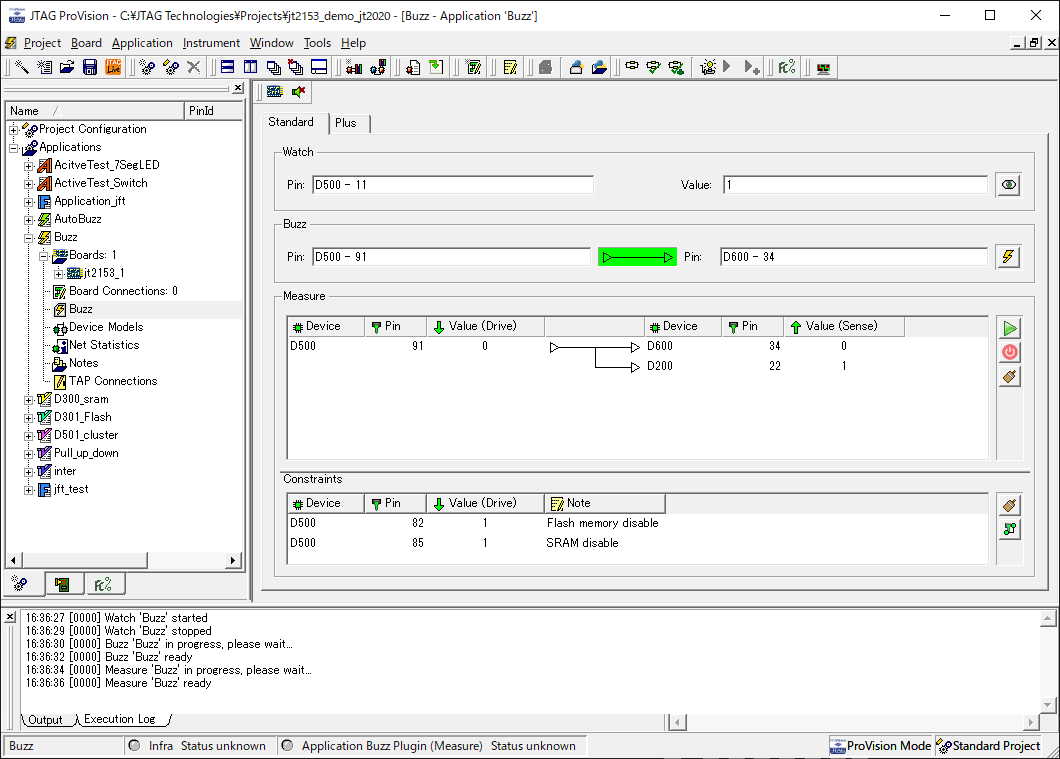Launch the JTAG Live toolbar icon
This screenshot has width=1060, height=759.
pyautogui.click(x=113, y=67)
